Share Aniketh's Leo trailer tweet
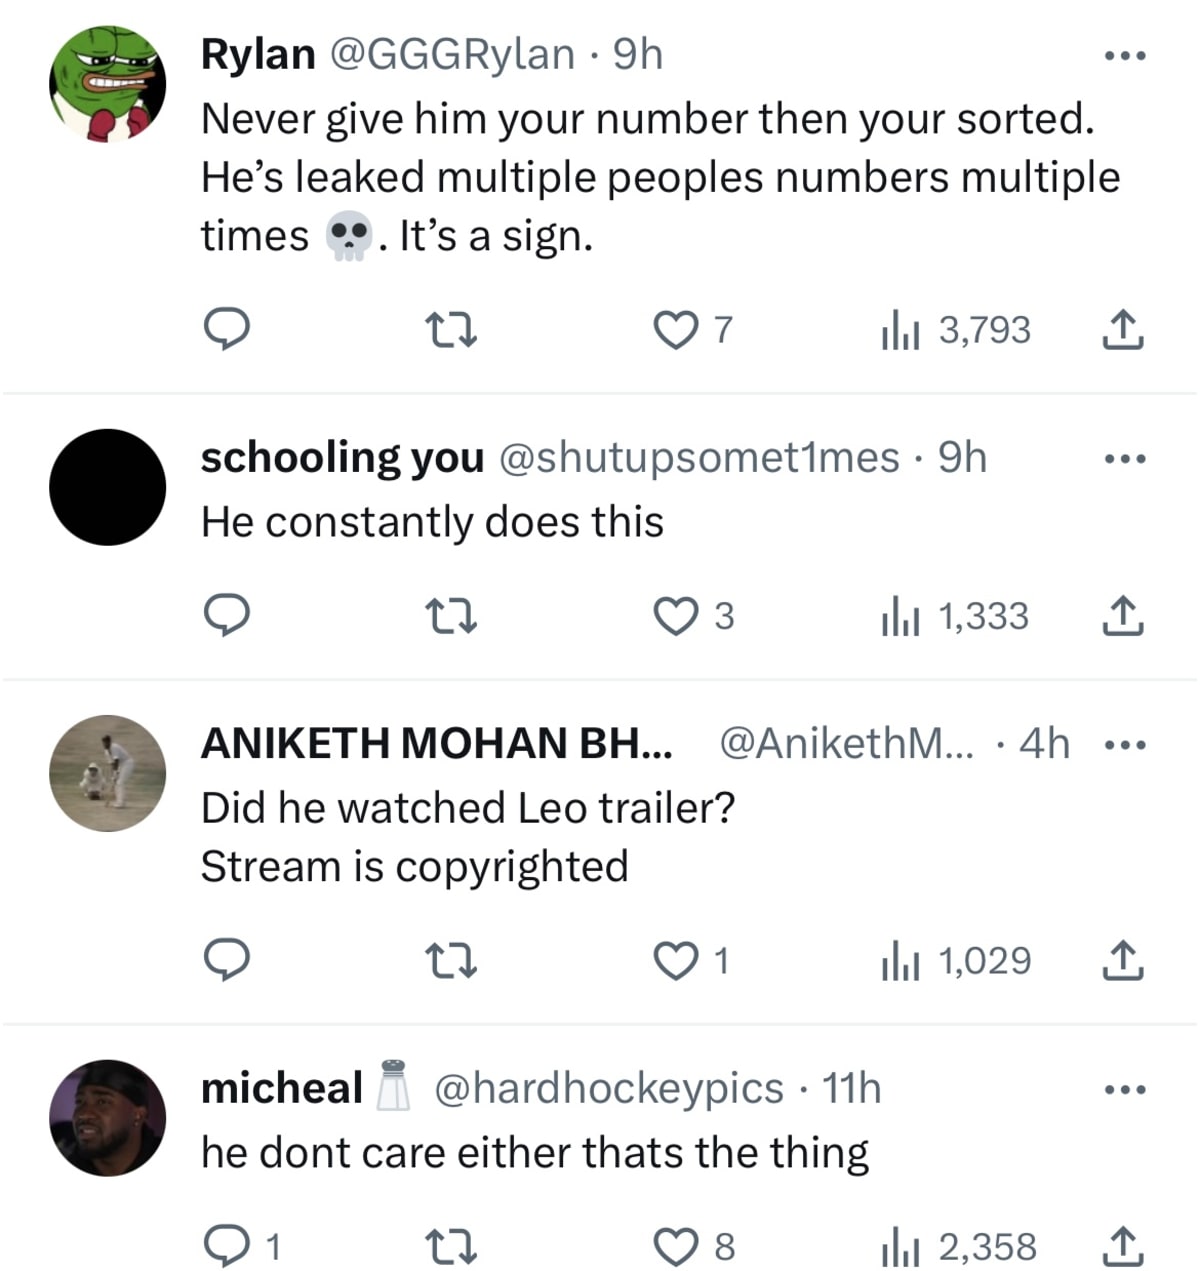This screenshot has height=1271, width=1200. pos(1122,960)
